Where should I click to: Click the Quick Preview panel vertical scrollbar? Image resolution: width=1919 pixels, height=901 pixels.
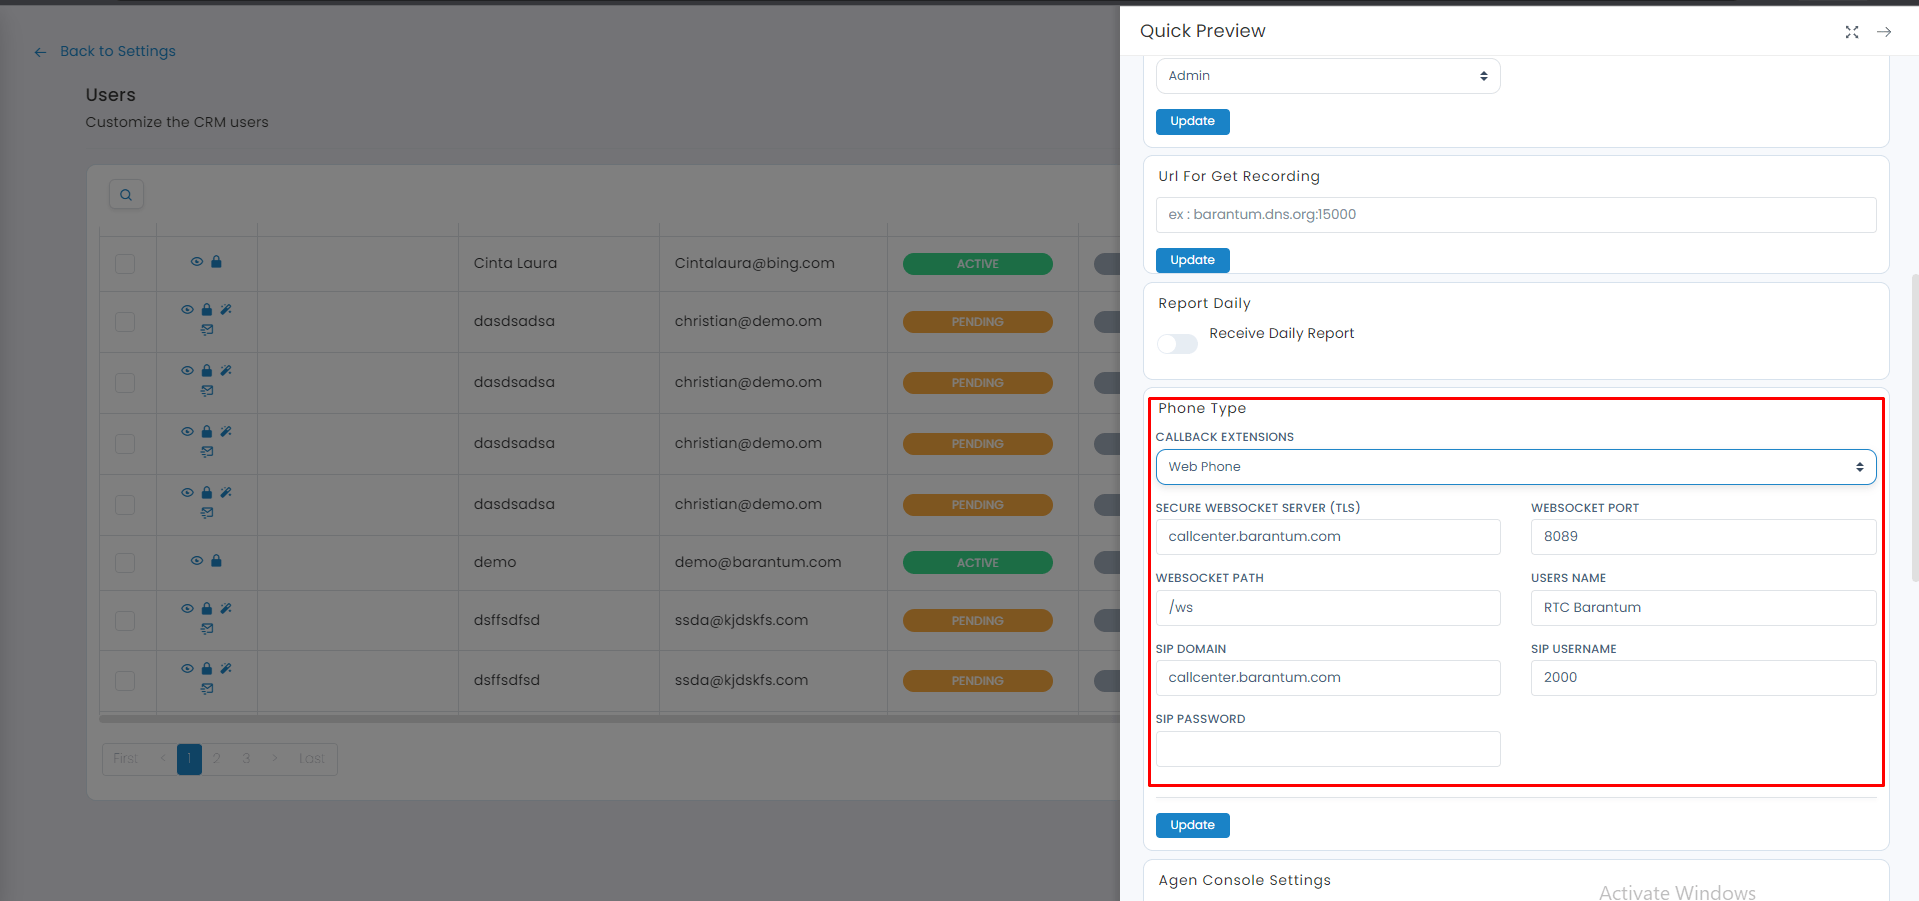pyautogui.click(x=1914, y=428)
